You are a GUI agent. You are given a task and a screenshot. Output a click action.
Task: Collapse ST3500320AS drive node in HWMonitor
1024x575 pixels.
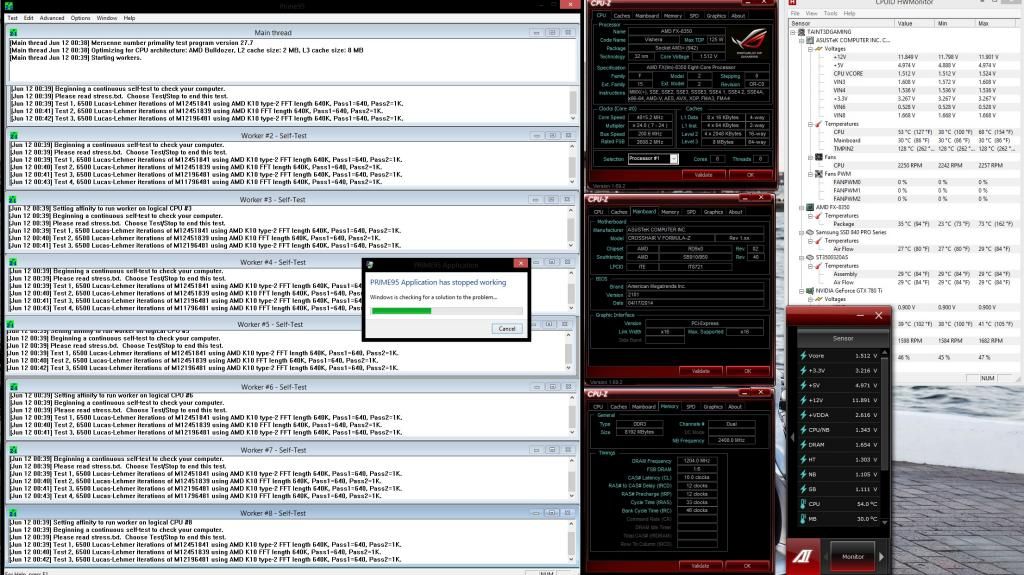point(801,257)
